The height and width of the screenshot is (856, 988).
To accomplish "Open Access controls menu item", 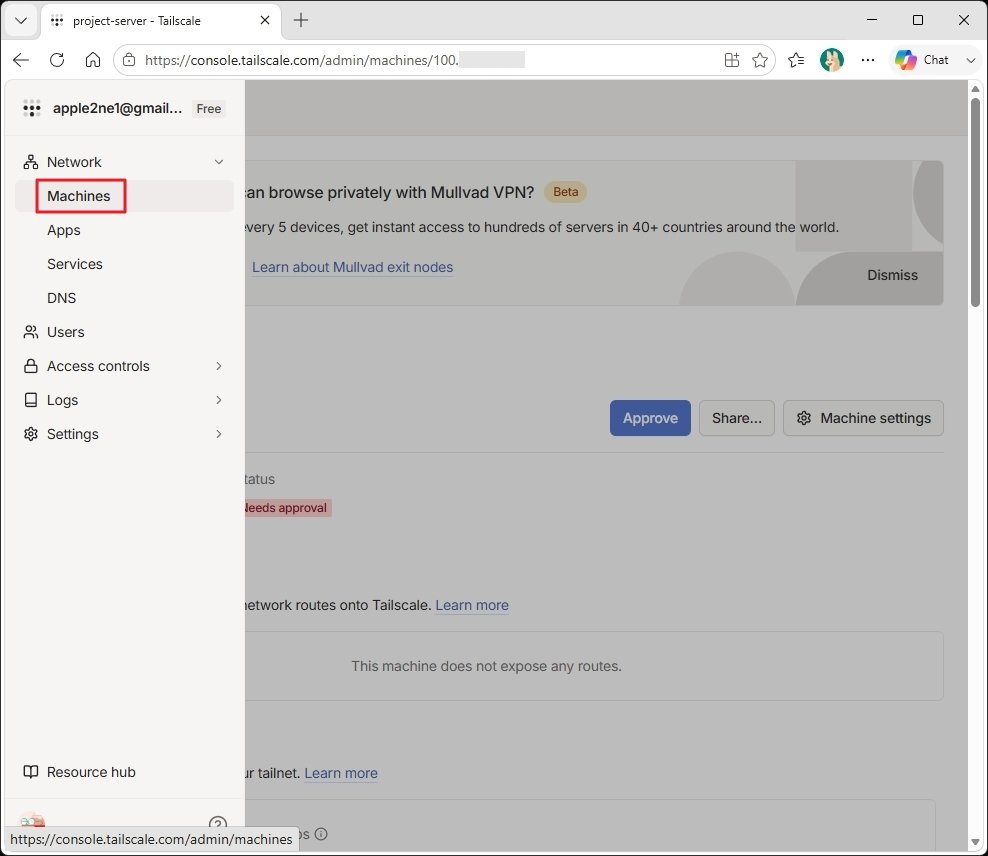I will [x=98, y=366].
